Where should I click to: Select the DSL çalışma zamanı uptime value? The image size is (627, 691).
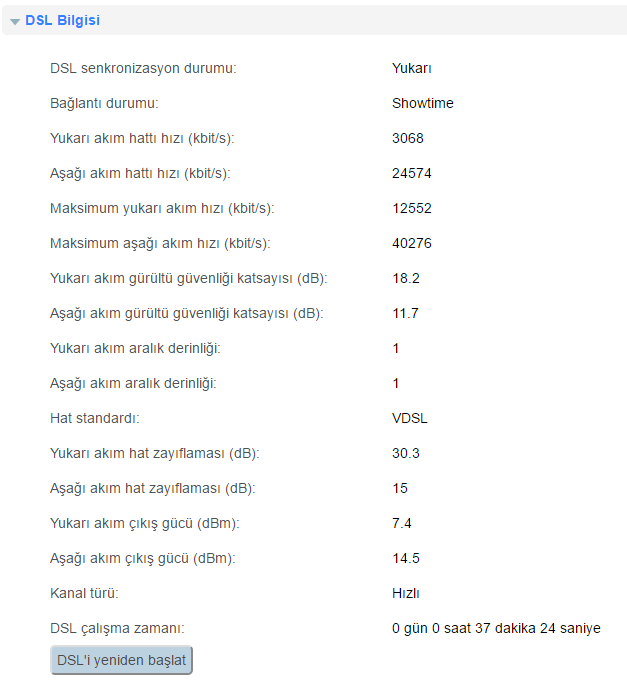[x=496, y=628]
